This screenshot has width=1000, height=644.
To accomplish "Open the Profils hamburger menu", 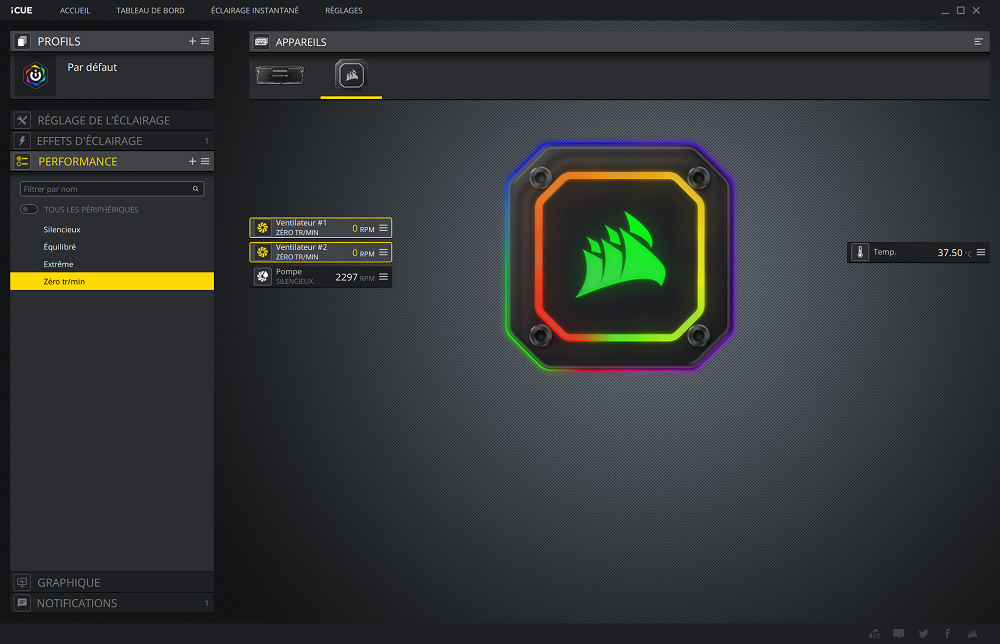I will [x=205, y=41].
